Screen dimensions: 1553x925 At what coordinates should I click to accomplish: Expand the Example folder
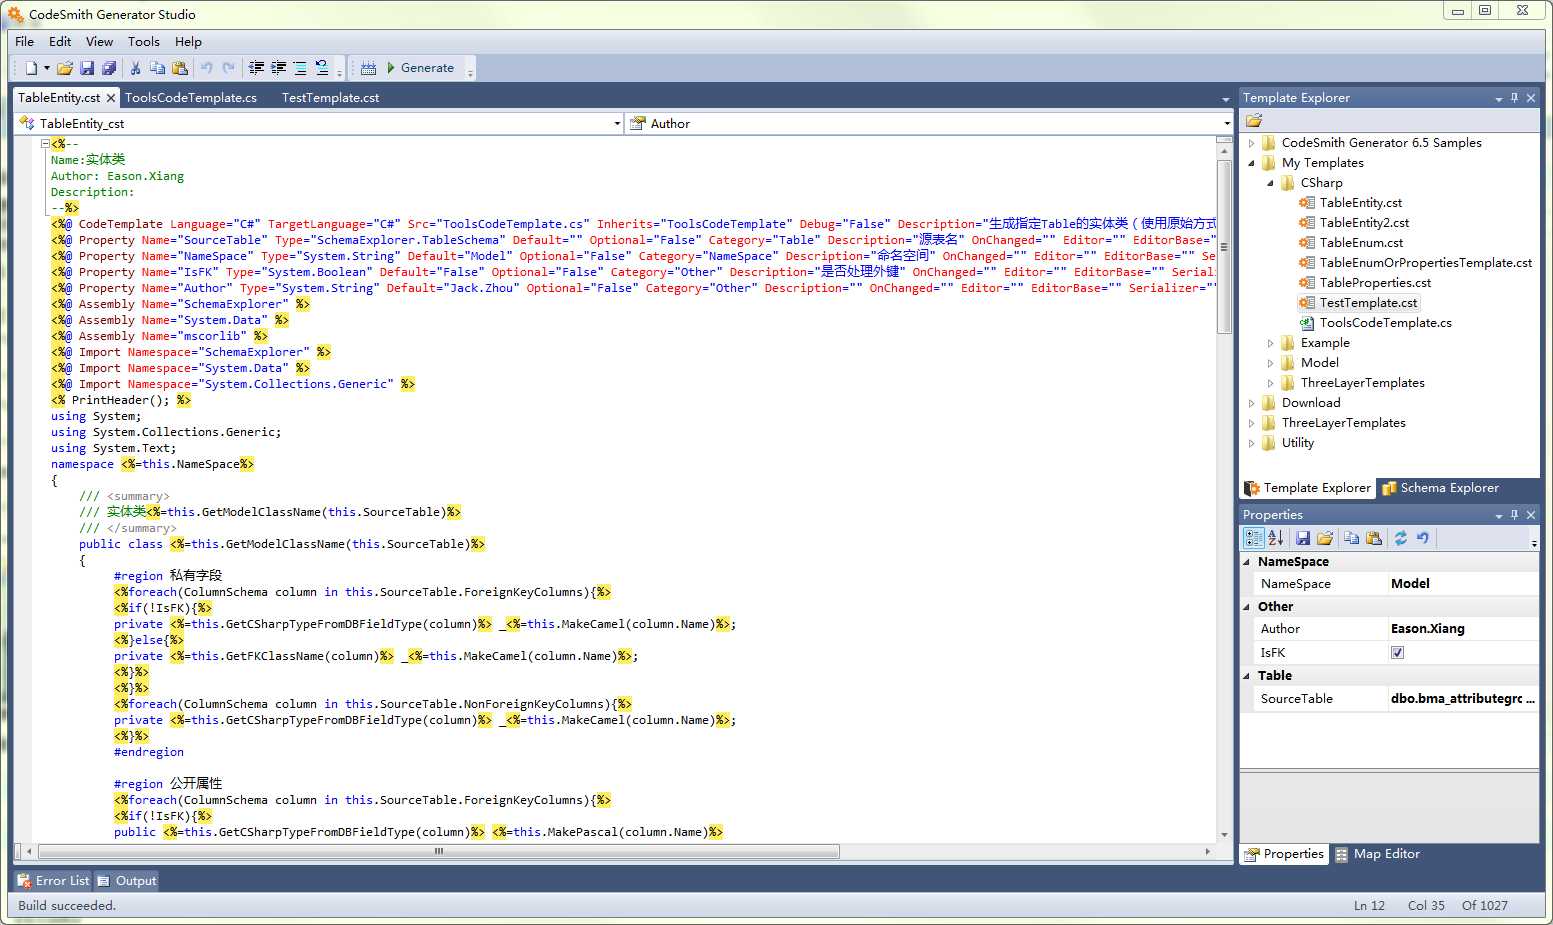(1270, 343)
